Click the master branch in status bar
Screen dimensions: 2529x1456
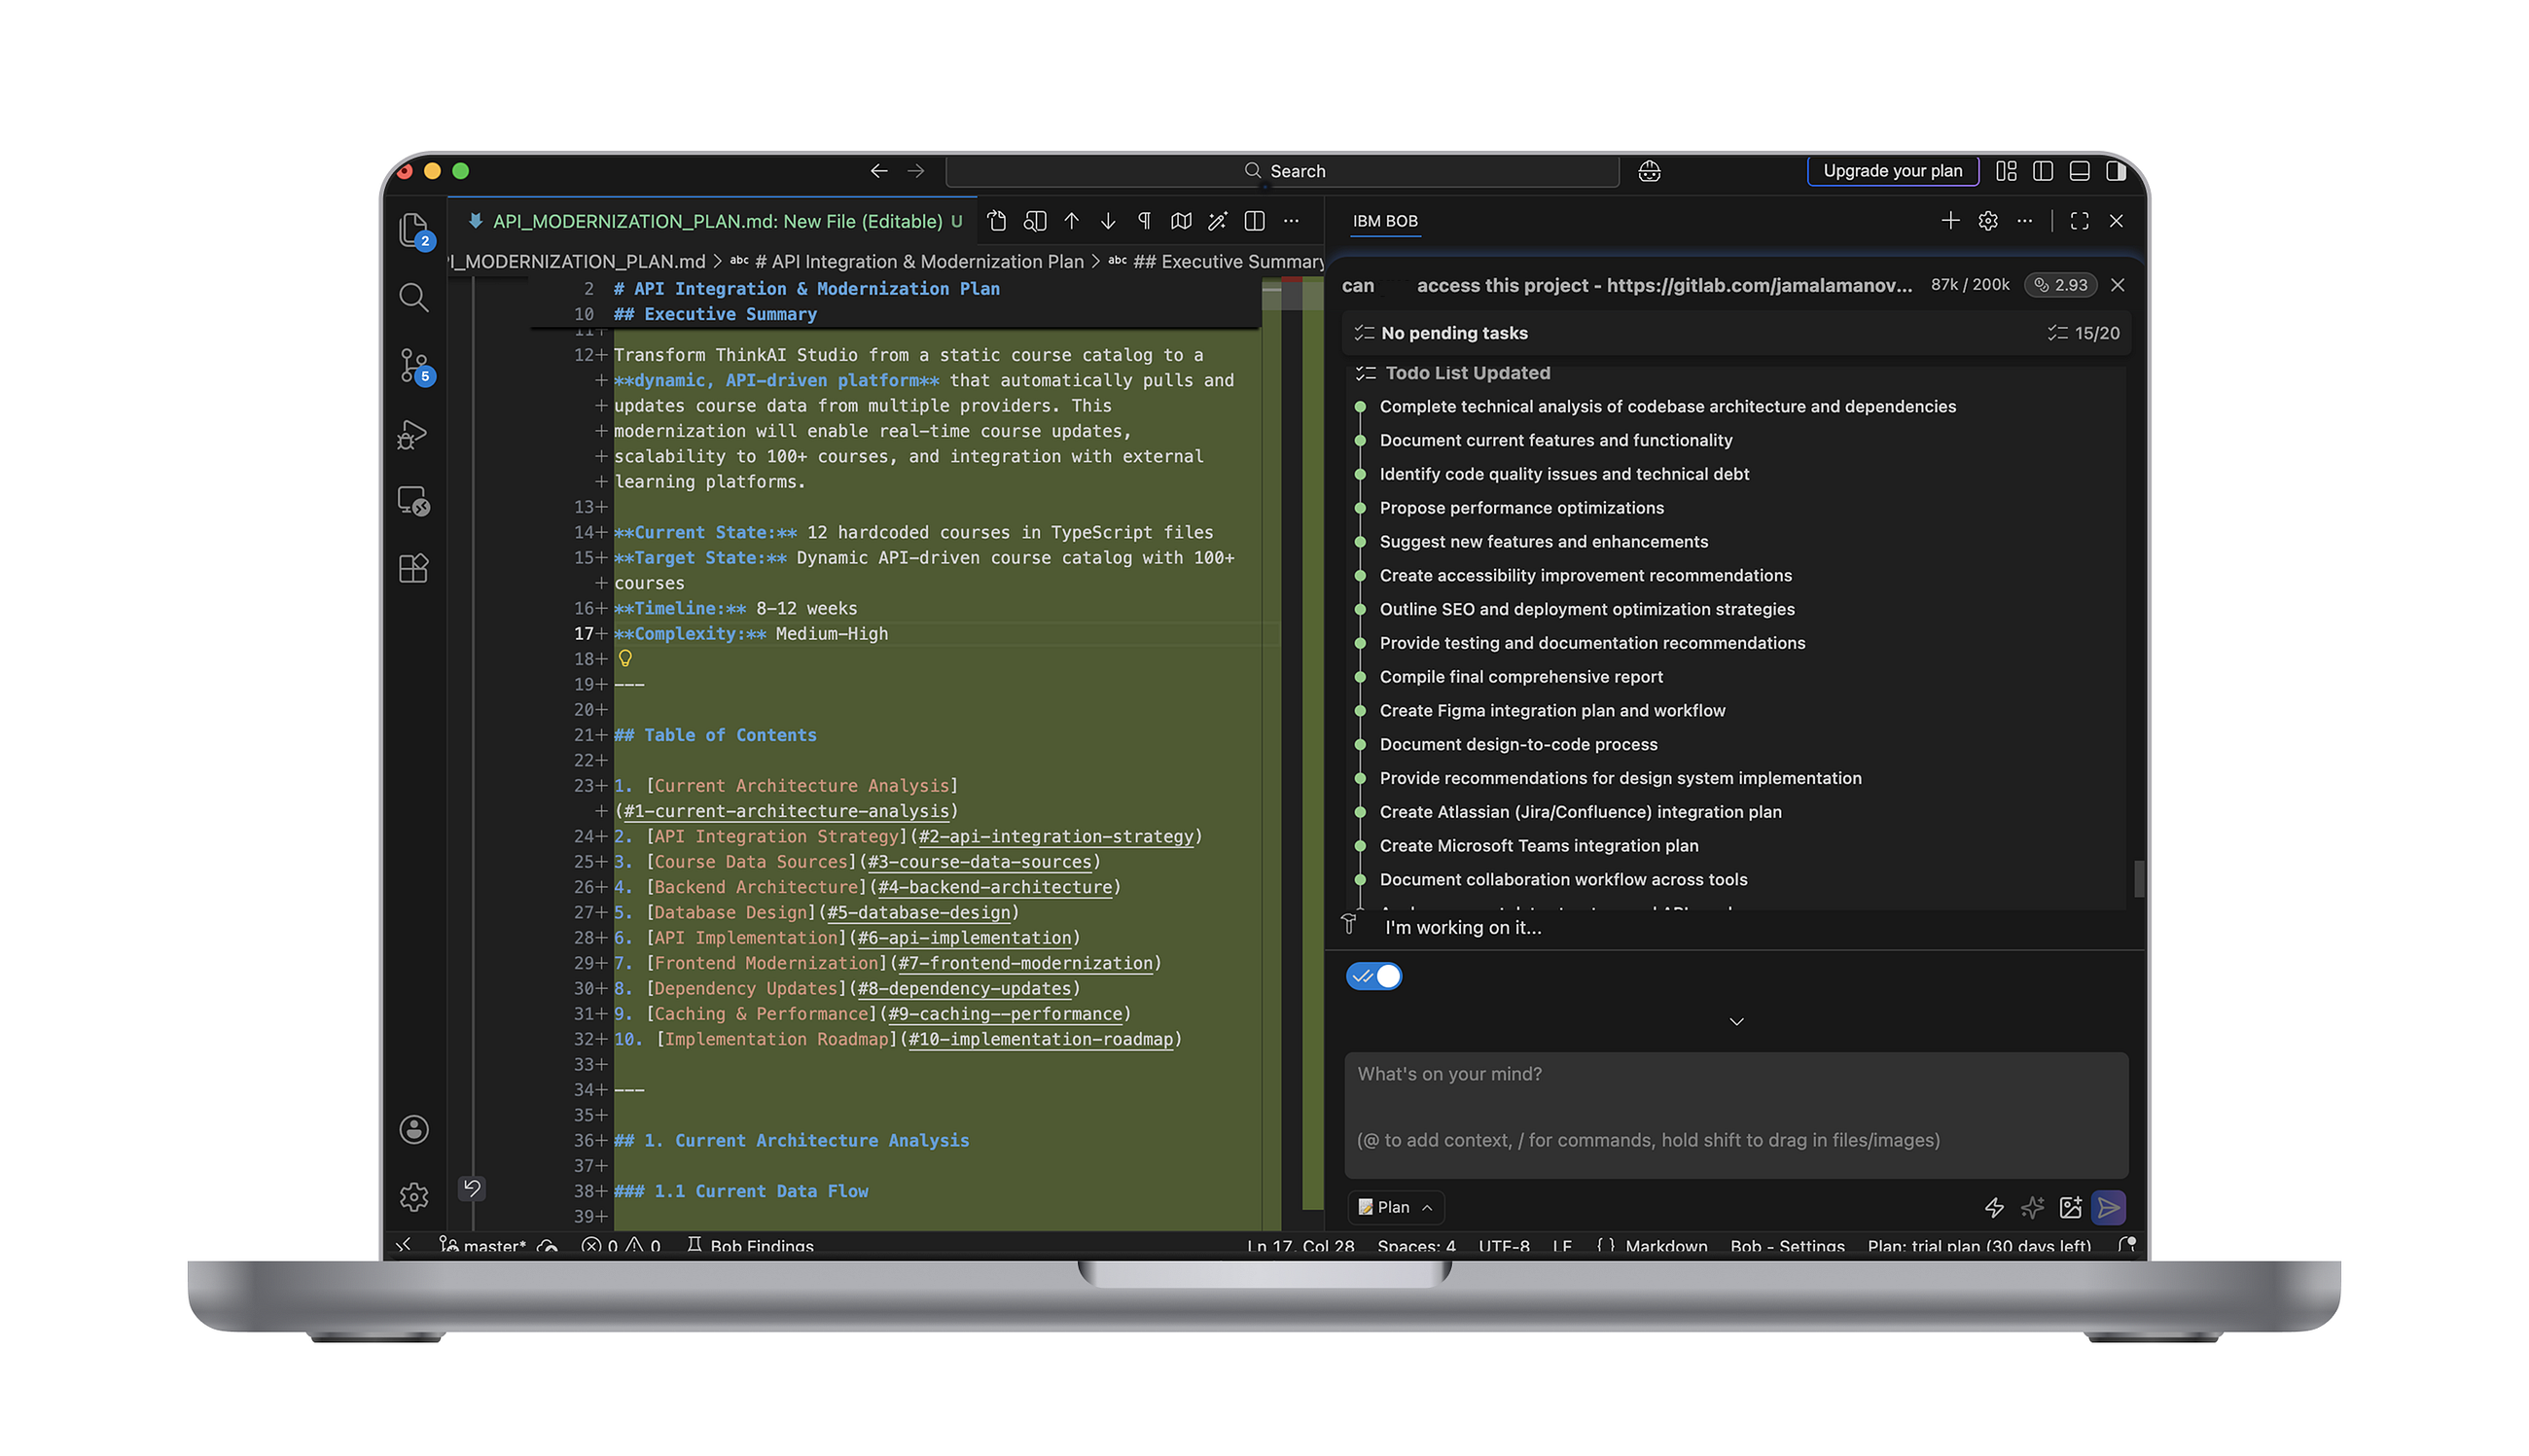pyautogui.click(x=483, y=1245)
